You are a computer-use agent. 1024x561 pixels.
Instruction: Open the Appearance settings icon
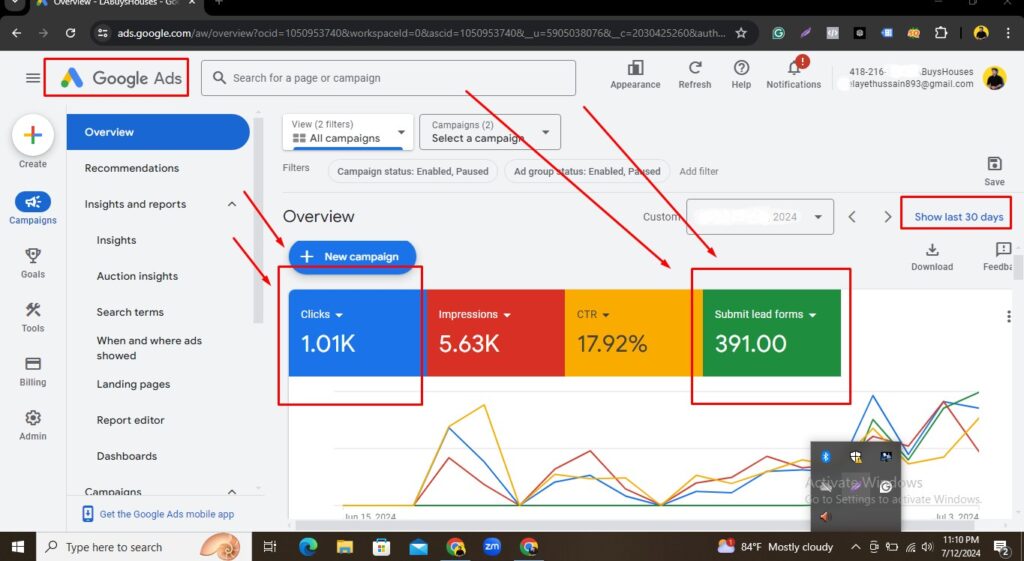click(635, 68)
